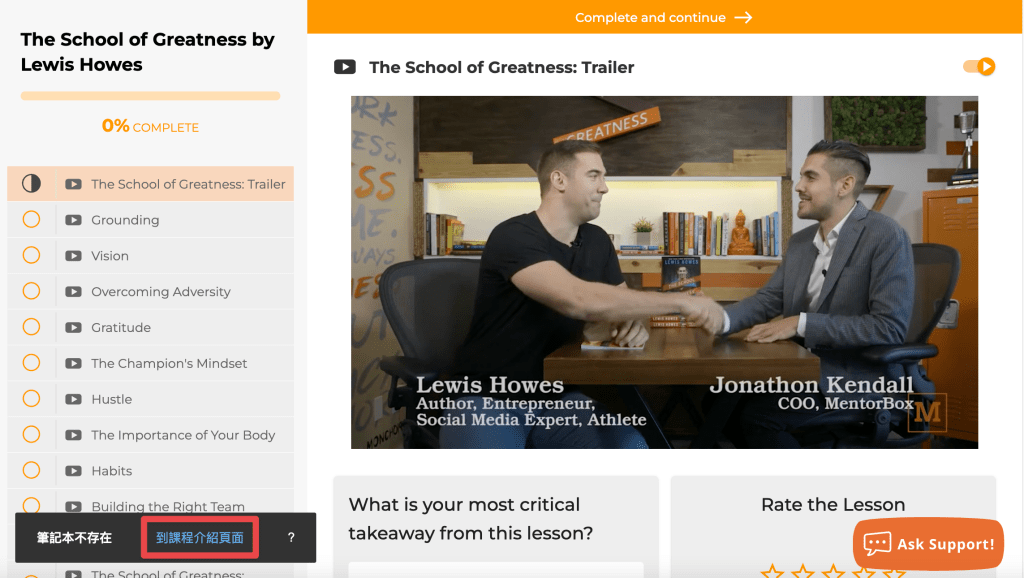Toggle the orange autoplay switch
Image resolution: width=1024 pixels, height=578 pixels.
coord(979,67)
